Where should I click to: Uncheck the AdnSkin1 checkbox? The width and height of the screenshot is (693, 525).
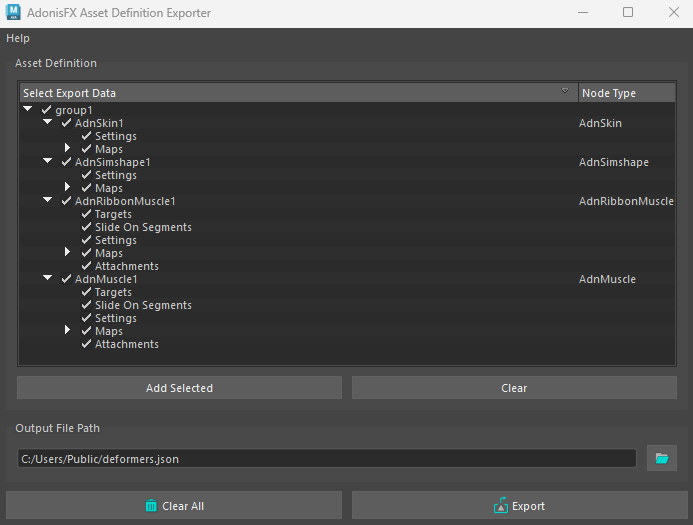66,123
